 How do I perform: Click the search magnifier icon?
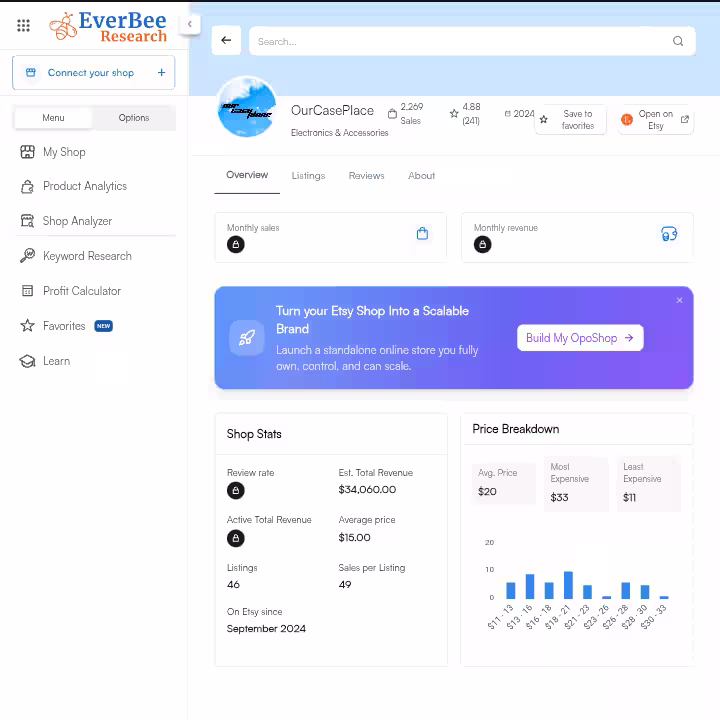(678, 41)
